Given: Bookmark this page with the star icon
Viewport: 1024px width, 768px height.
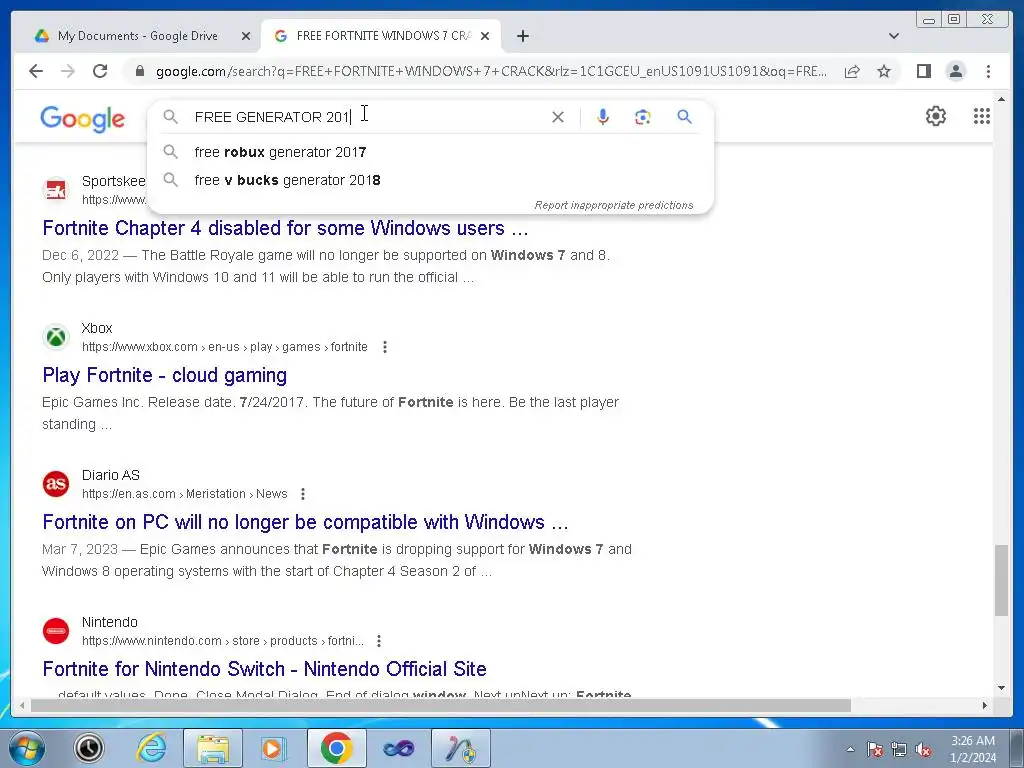Looking at the screenshot, I should click(x=884, y=71).
